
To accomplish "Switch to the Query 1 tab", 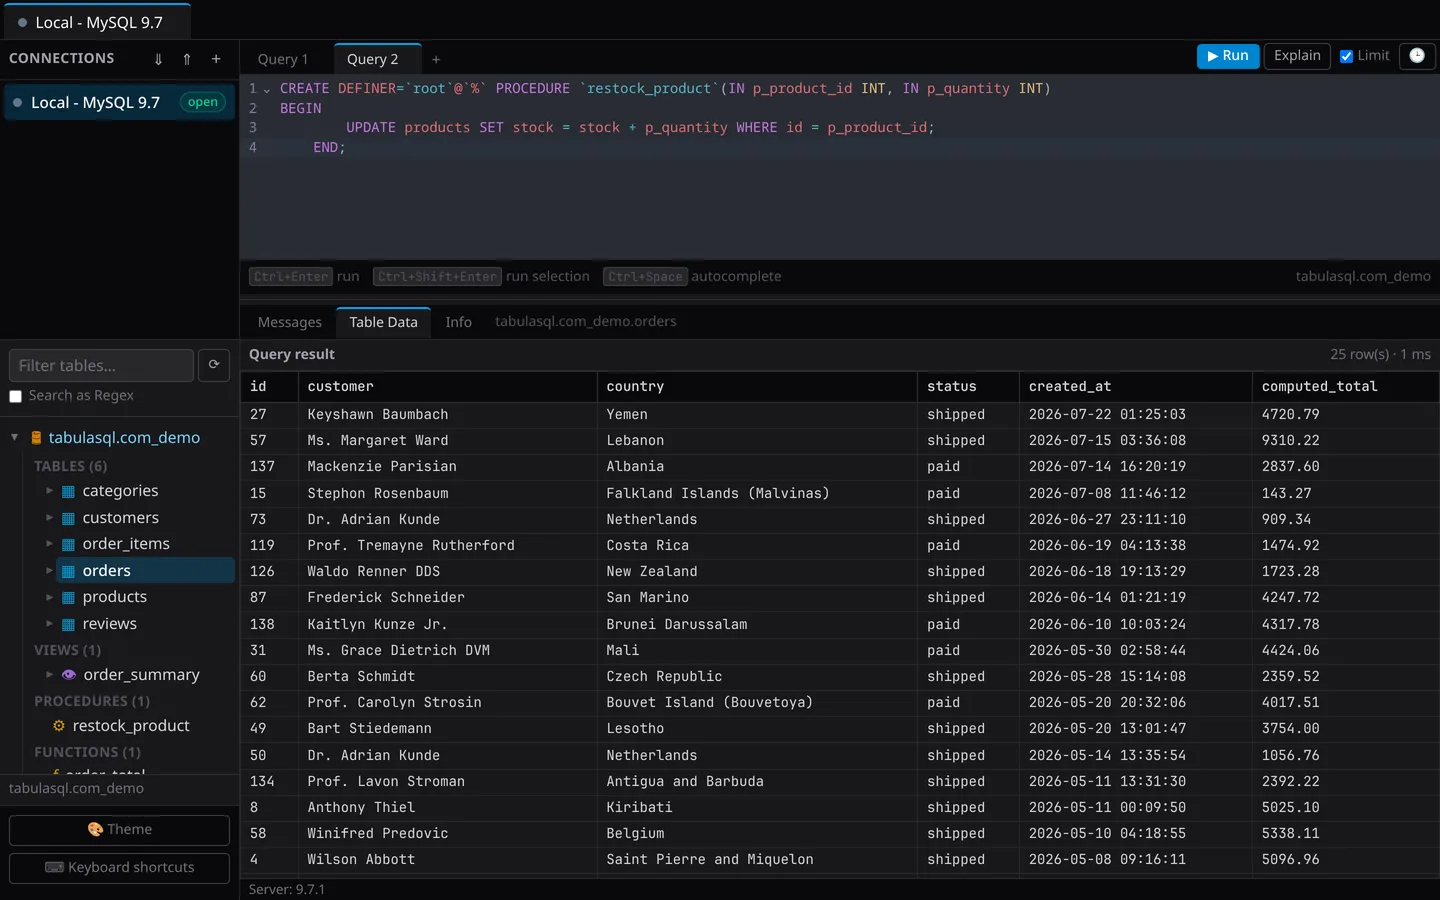I will tap(283, 59).
